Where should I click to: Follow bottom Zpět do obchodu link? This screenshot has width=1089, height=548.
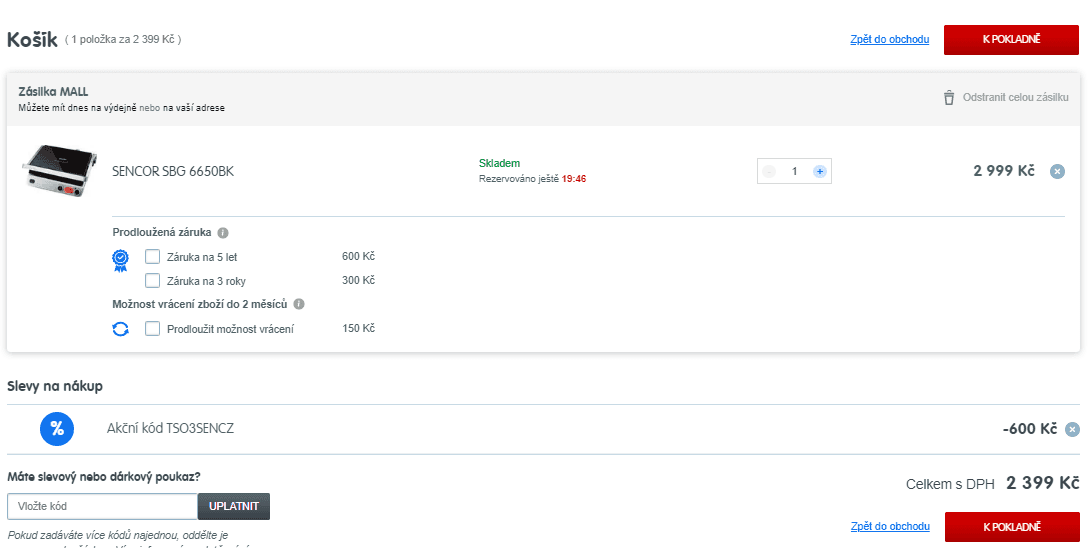tap(890, 526)
